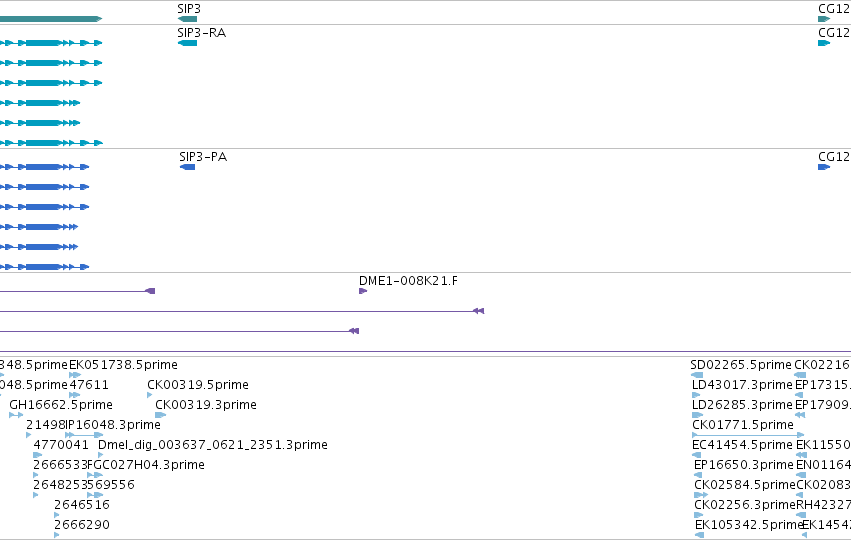Click the SIP3 gene label
This screenshot has height=540, width=851.
pyautogui.click(x=188, y=9)
